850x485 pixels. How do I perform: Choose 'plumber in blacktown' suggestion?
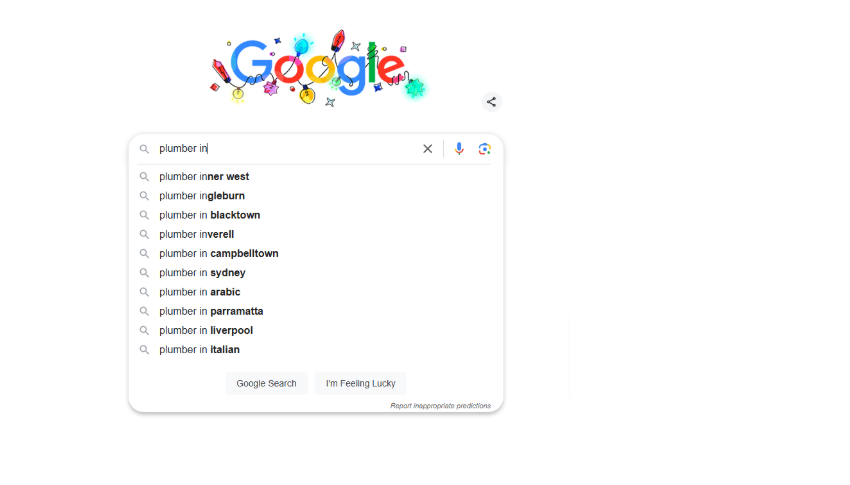click(x=209, y=215)
